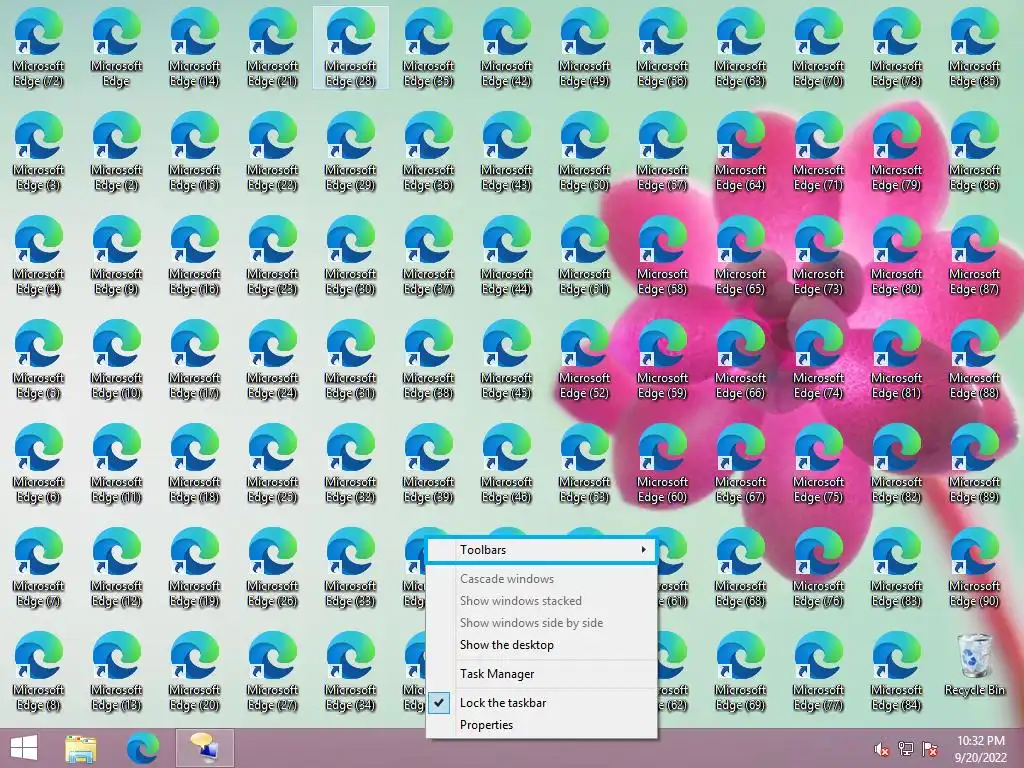Viewport: 1024px width, 768px height.
Task: Open the network status tray icon
Action: click(x=905, y=749)
